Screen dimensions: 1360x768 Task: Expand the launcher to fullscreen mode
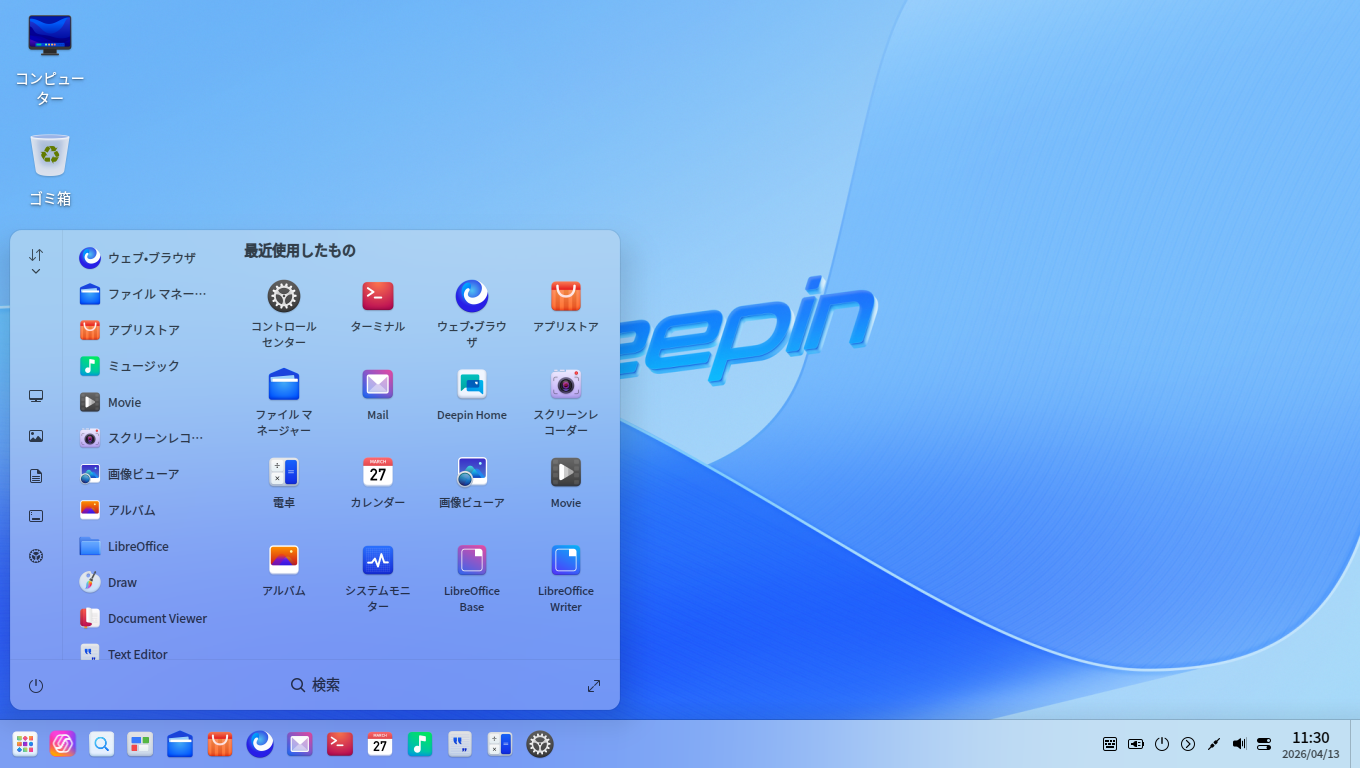593,685
